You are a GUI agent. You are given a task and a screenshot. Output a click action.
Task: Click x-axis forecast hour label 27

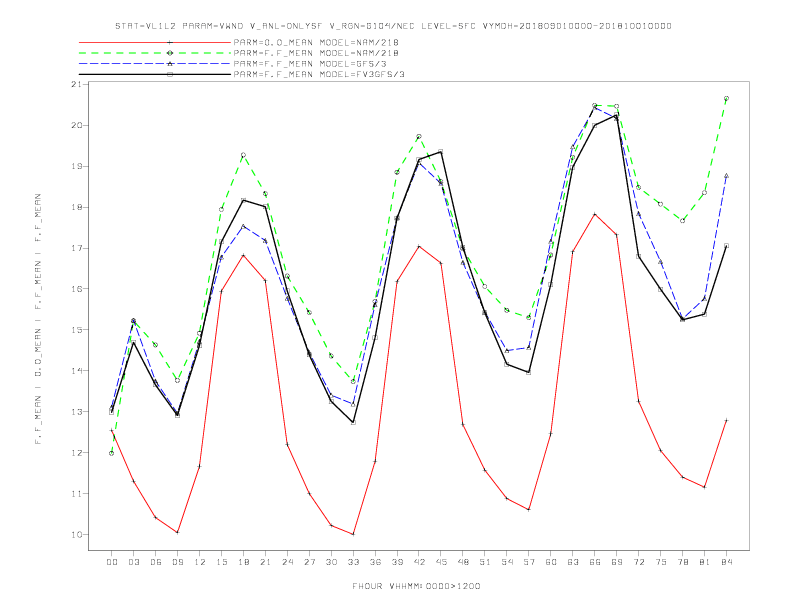point(309,562)
